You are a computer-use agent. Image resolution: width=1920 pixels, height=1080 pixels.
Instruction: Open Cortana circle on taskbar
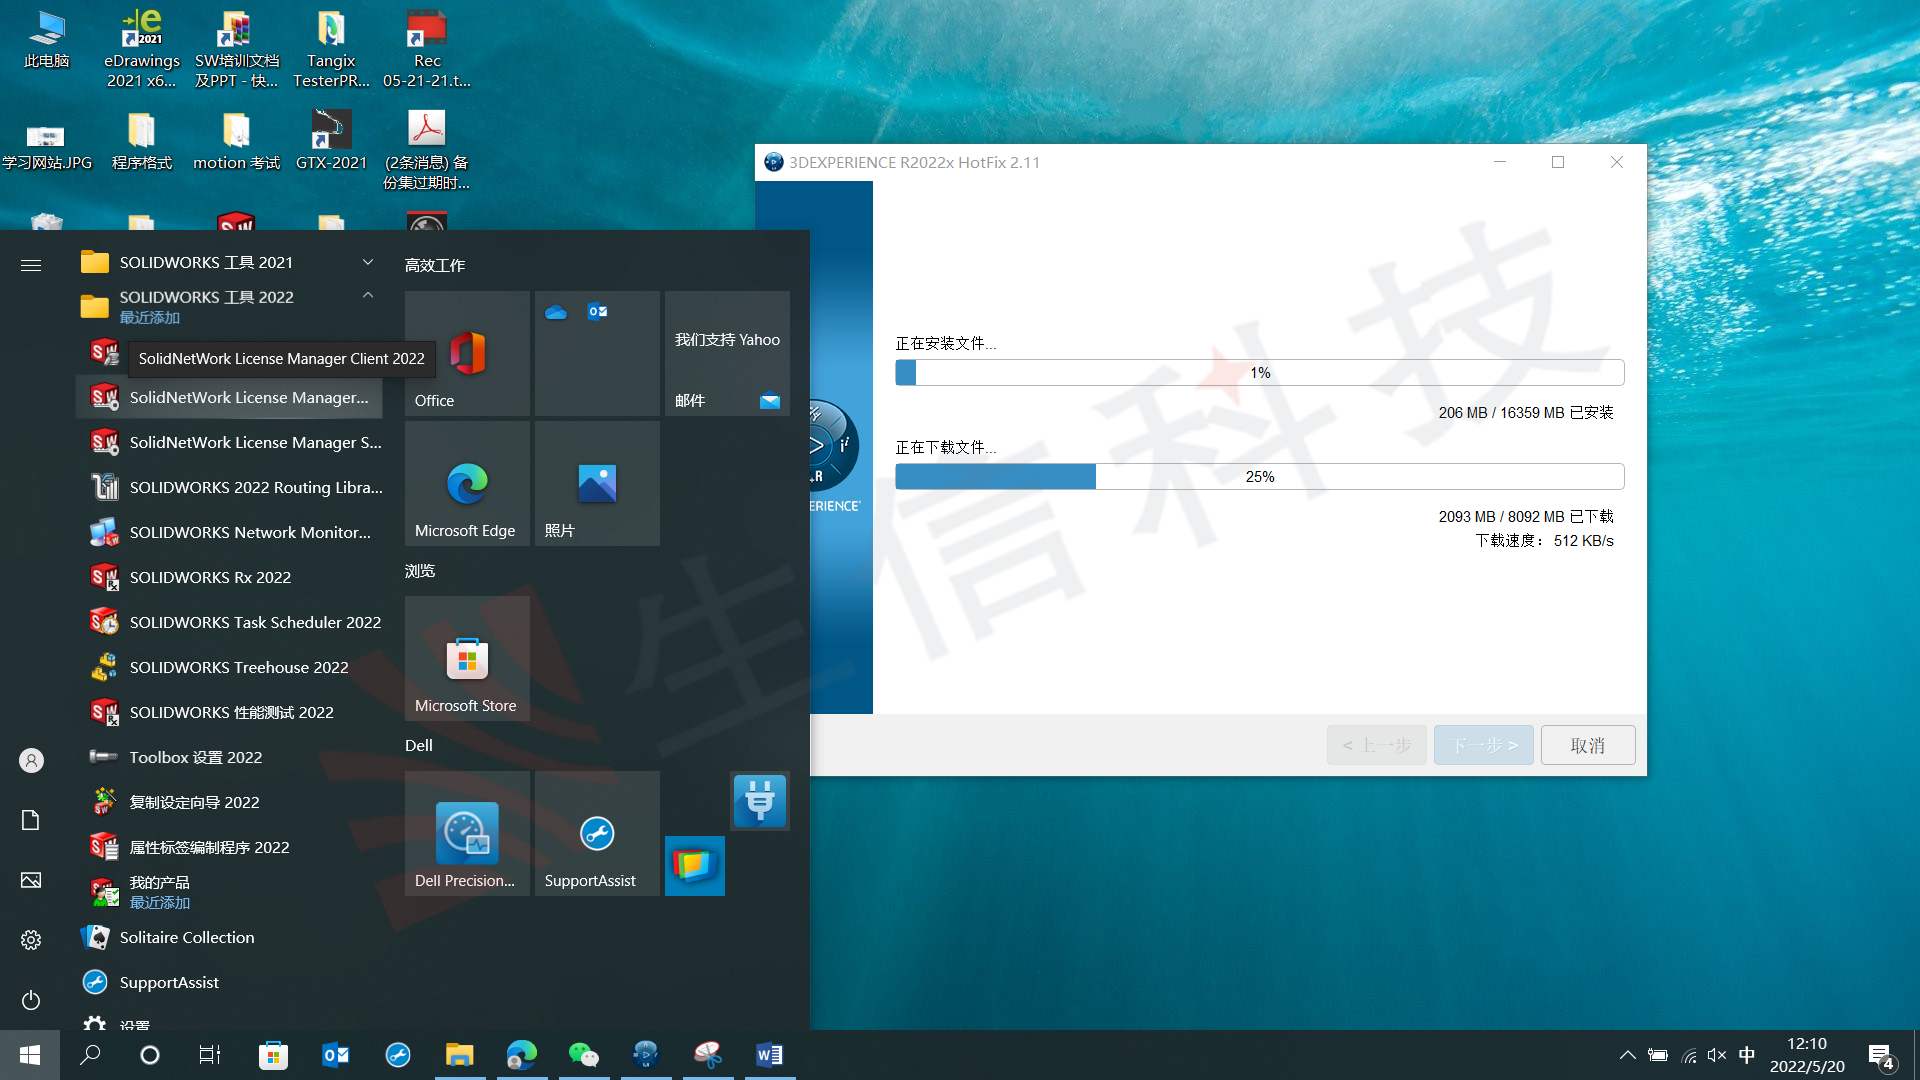click(150, 1055)
